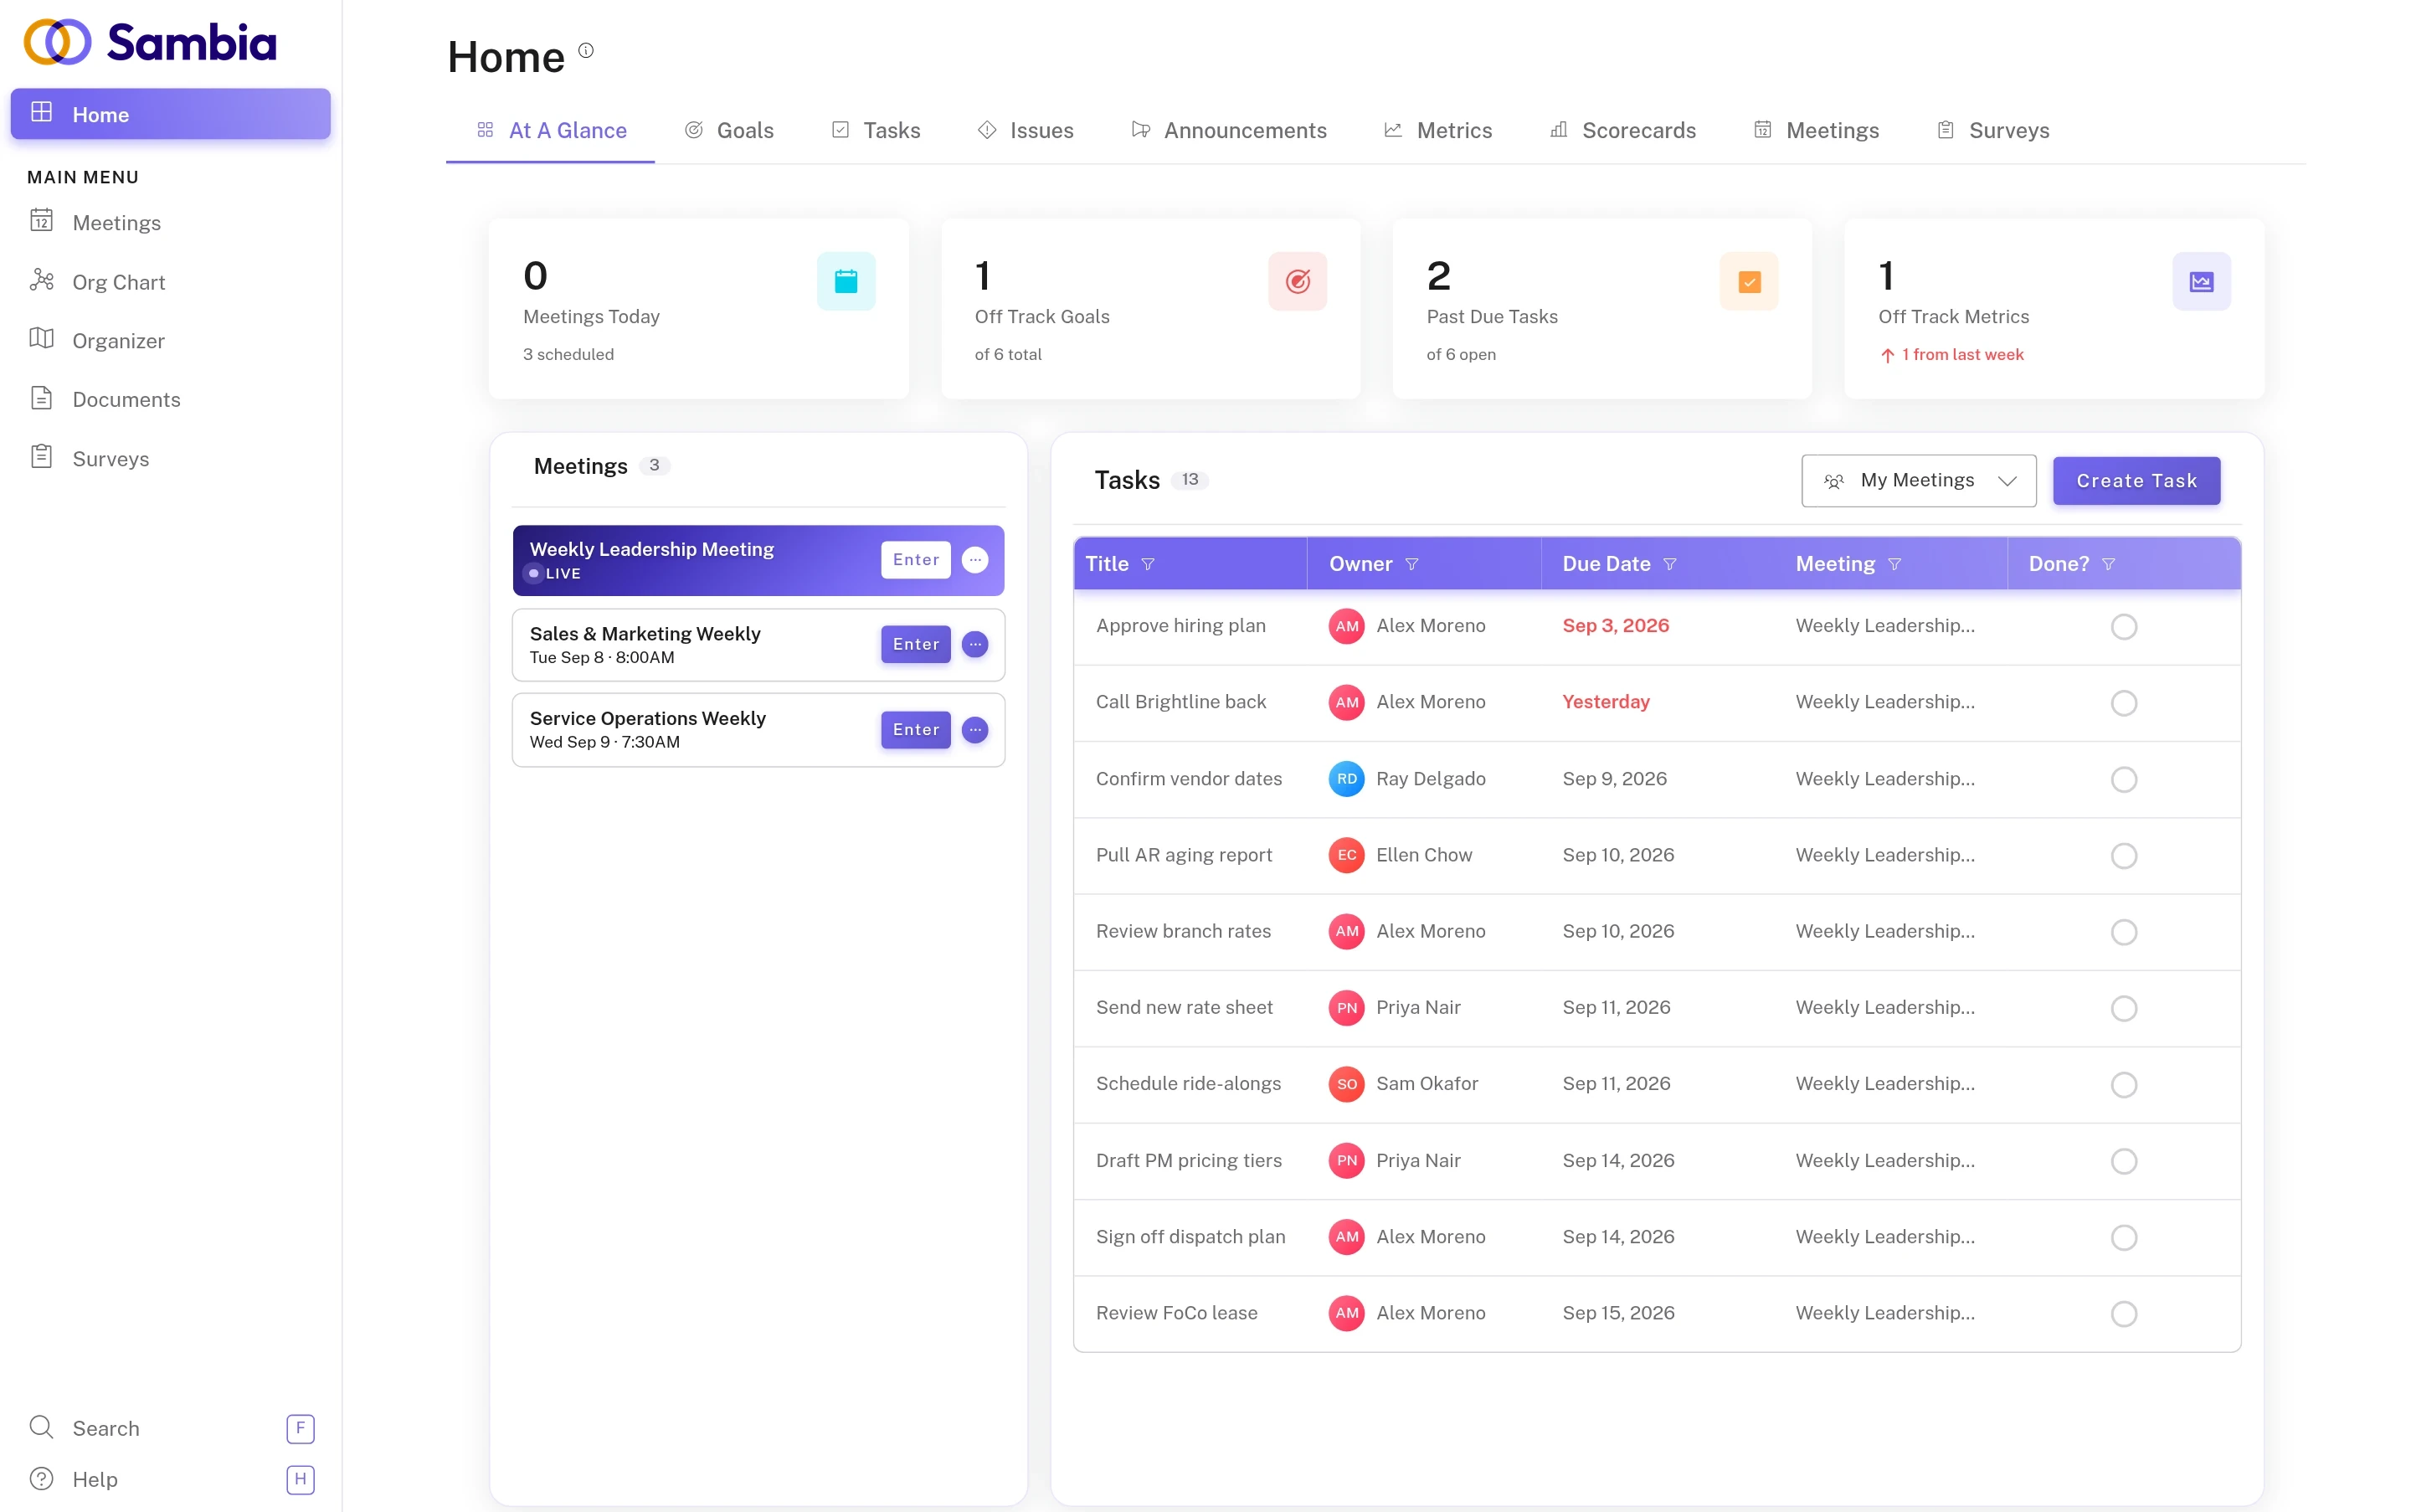Image resolution: width=2411 pixels, height=1512 pixels.
Task: Click Enter on Sales & Marketing Weekly
Action: (x=915, y=645)
